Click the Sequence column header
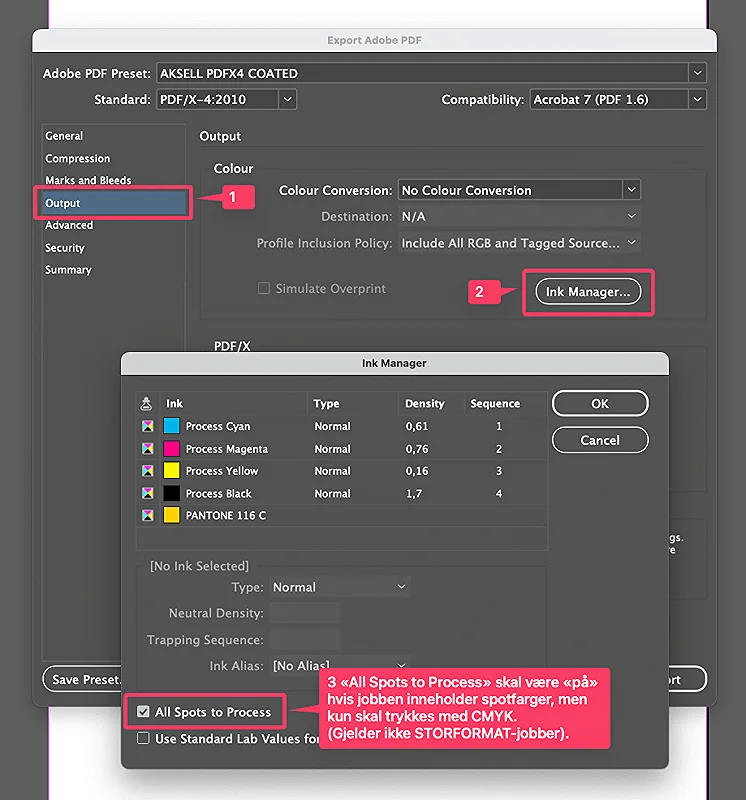This screenshot has width=746, height=800. 506,404
